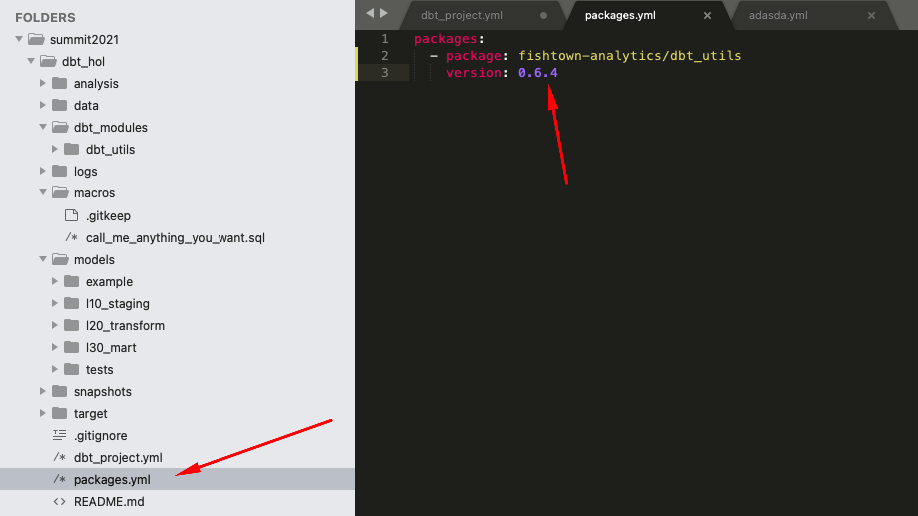Click line number 2 in gutter
Image resolution: width=918 pixels, height=516 pixels.
(x=385, y=56)
